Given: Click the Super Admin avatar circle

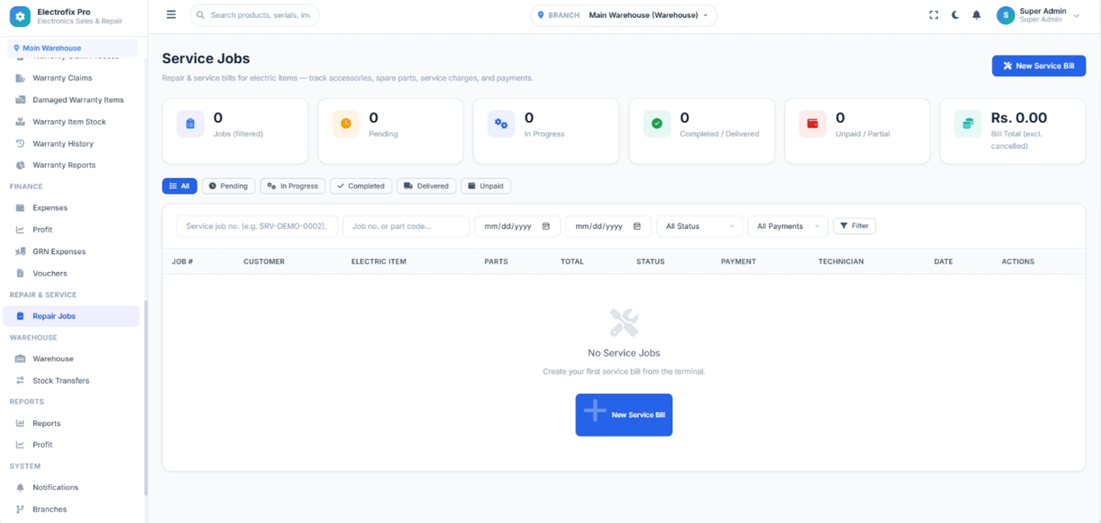Looking at the screenshot, I should pos(1006,15).
